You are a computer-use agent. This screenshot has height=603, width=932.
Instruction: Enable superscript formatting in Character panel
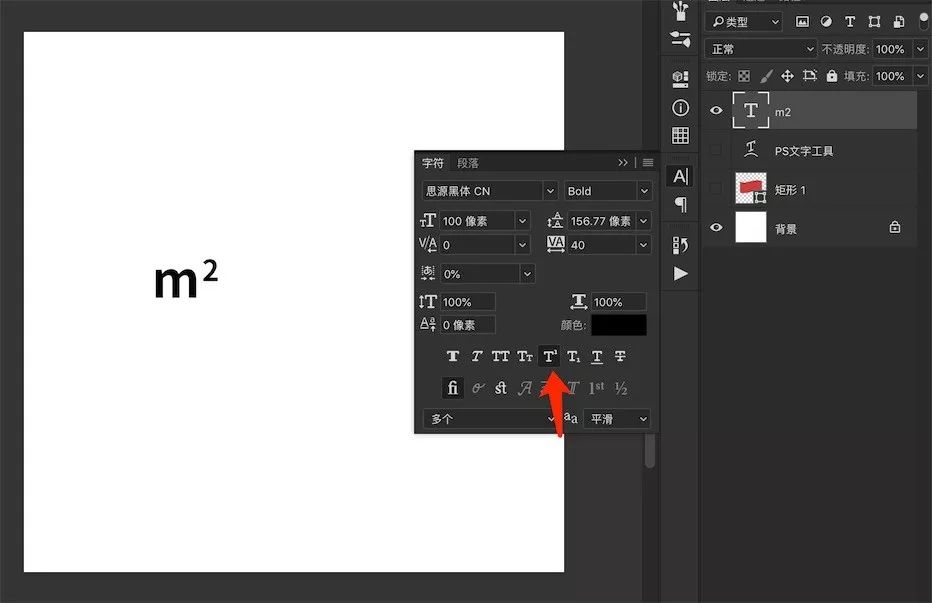[x=548, y=355]
